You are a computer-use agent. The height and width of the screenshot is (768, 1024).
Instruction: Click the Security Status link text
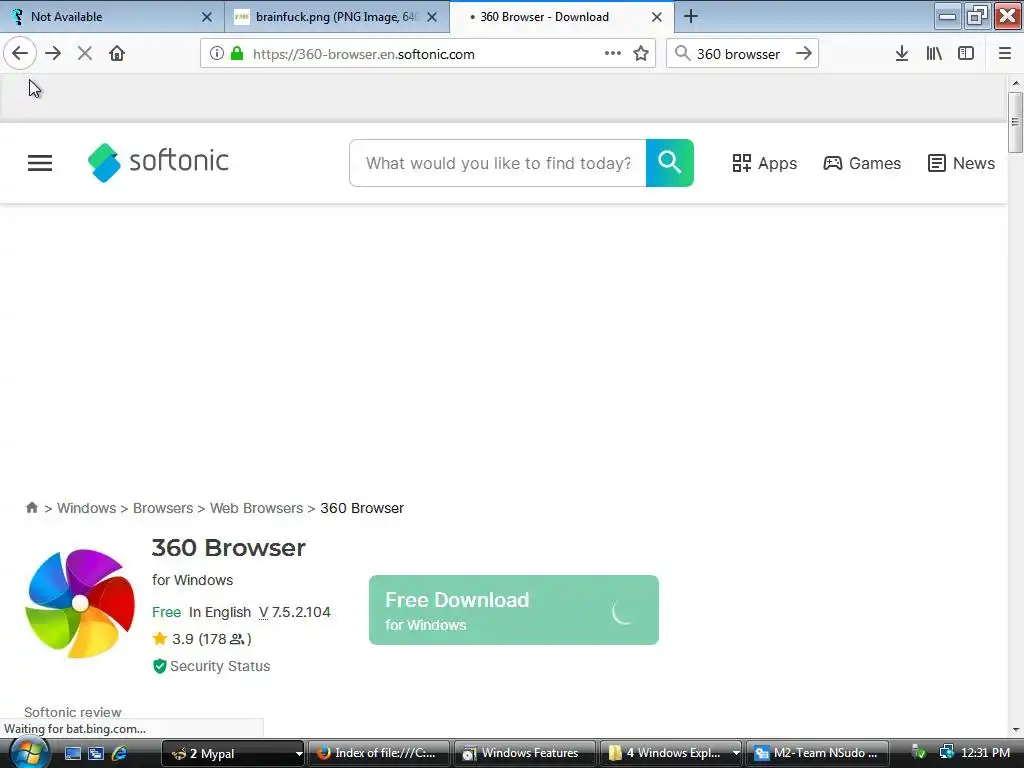pos(220,666)
